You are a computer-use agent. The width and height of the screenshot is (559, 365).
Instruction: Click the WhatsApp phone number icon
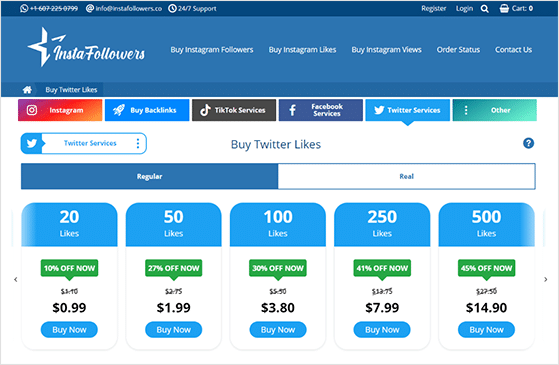tap(24, 8)
